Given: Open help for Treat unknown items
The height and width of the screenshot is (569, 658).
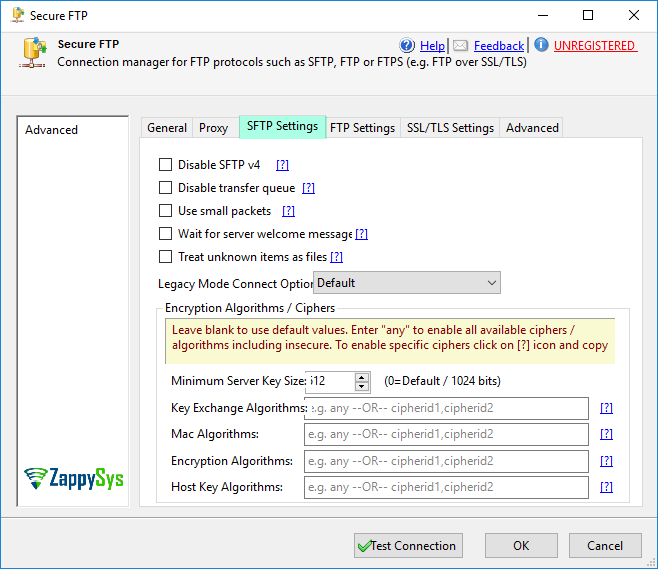Looking at the screenshot, I should coord(337,257).
